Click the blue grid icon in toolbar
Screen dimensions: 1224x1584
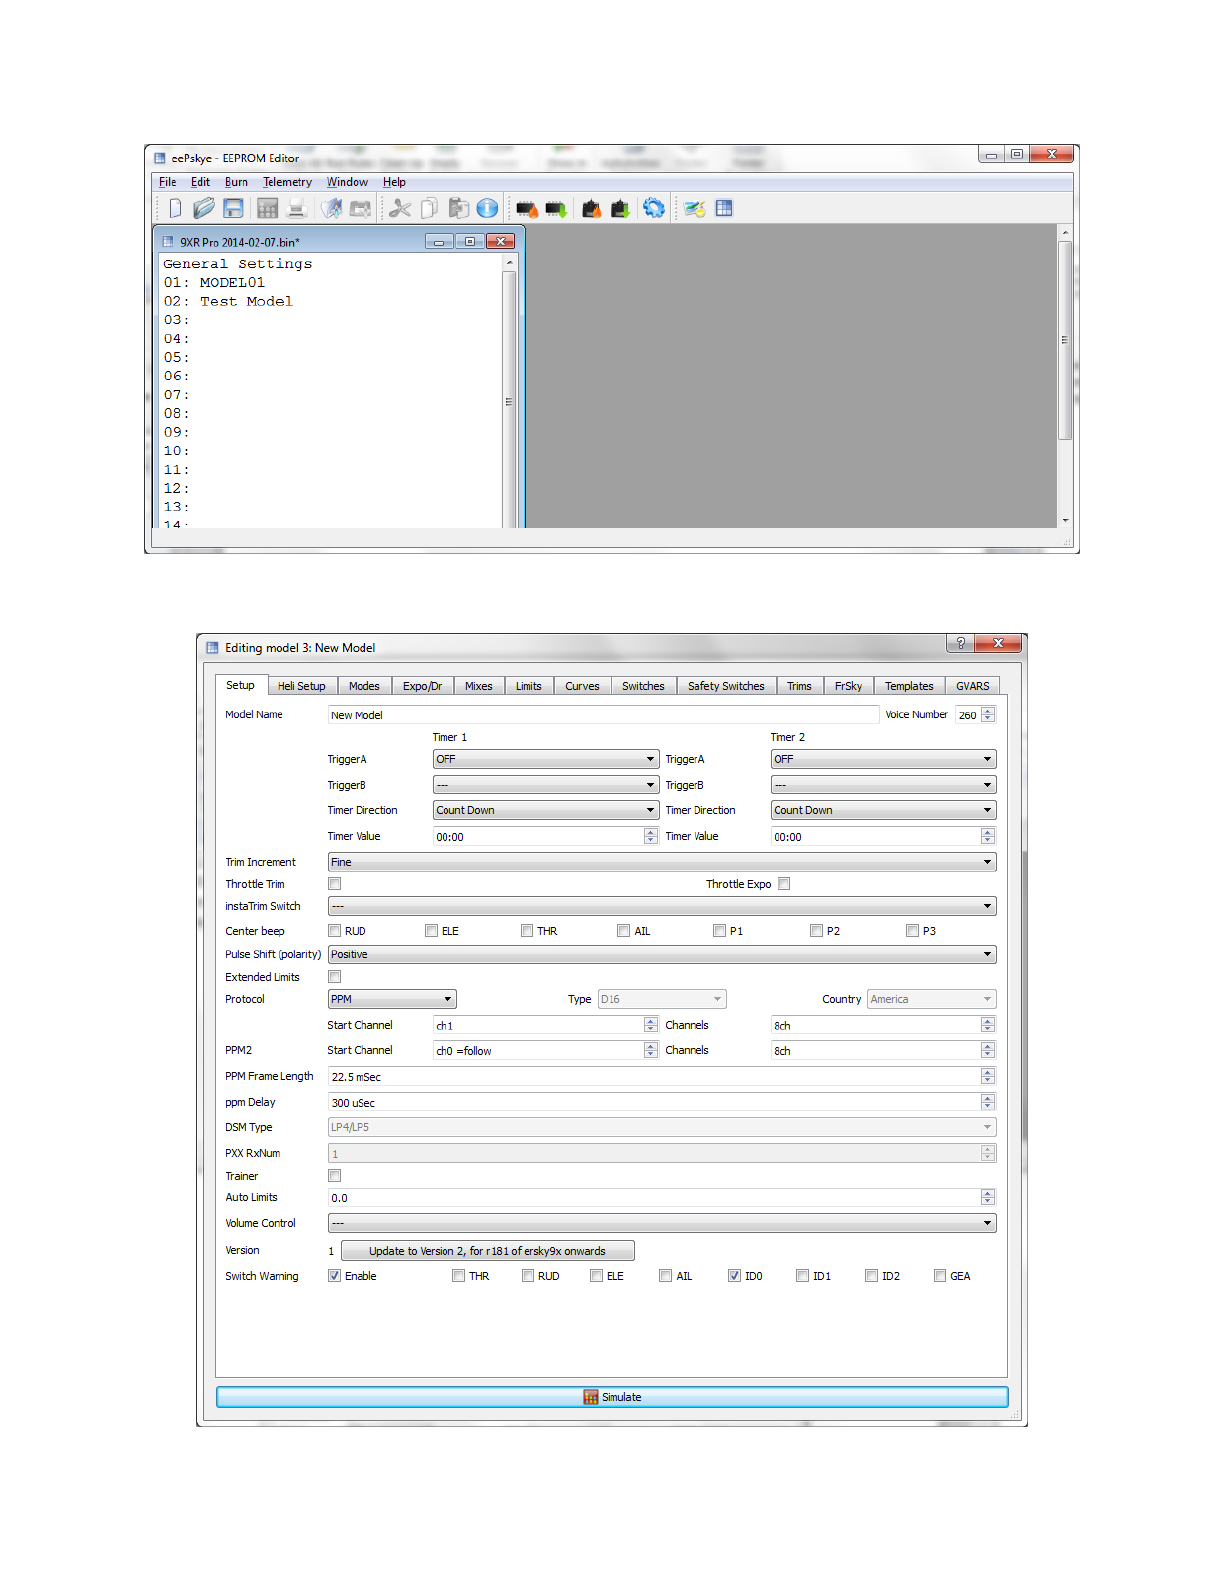(x=724, y=208)
